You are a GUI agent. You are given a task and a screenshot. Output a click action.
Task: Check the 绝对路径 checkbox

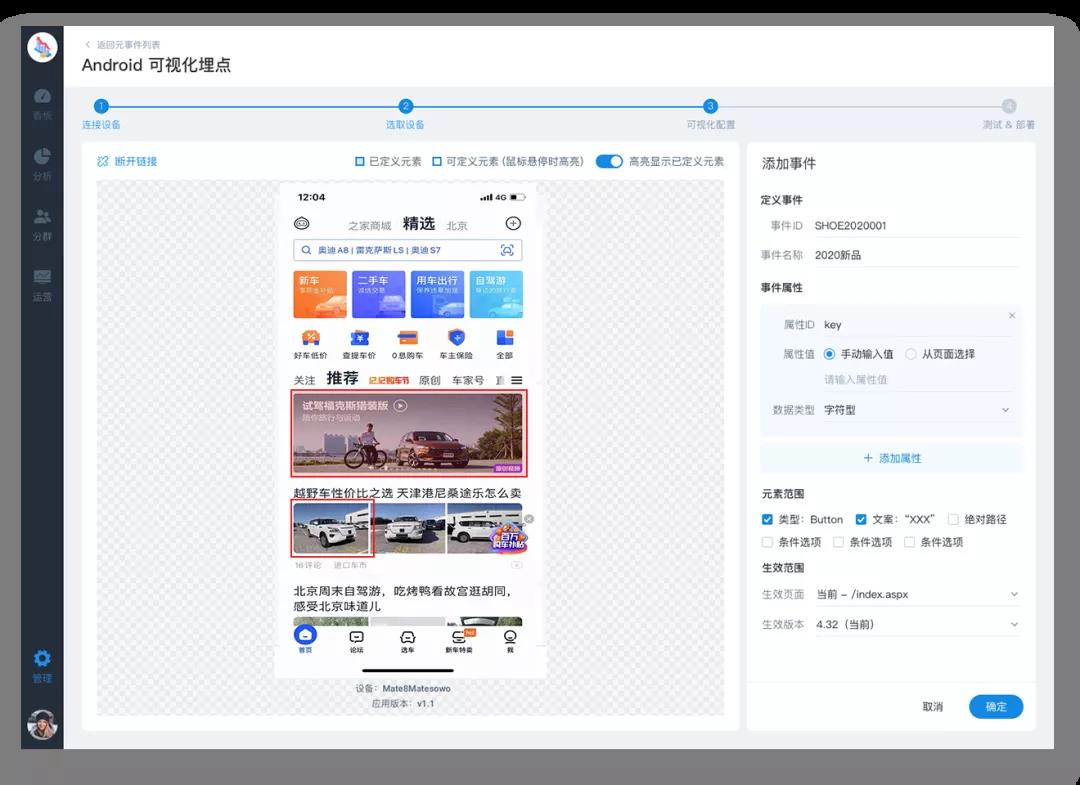coord(953,519)
